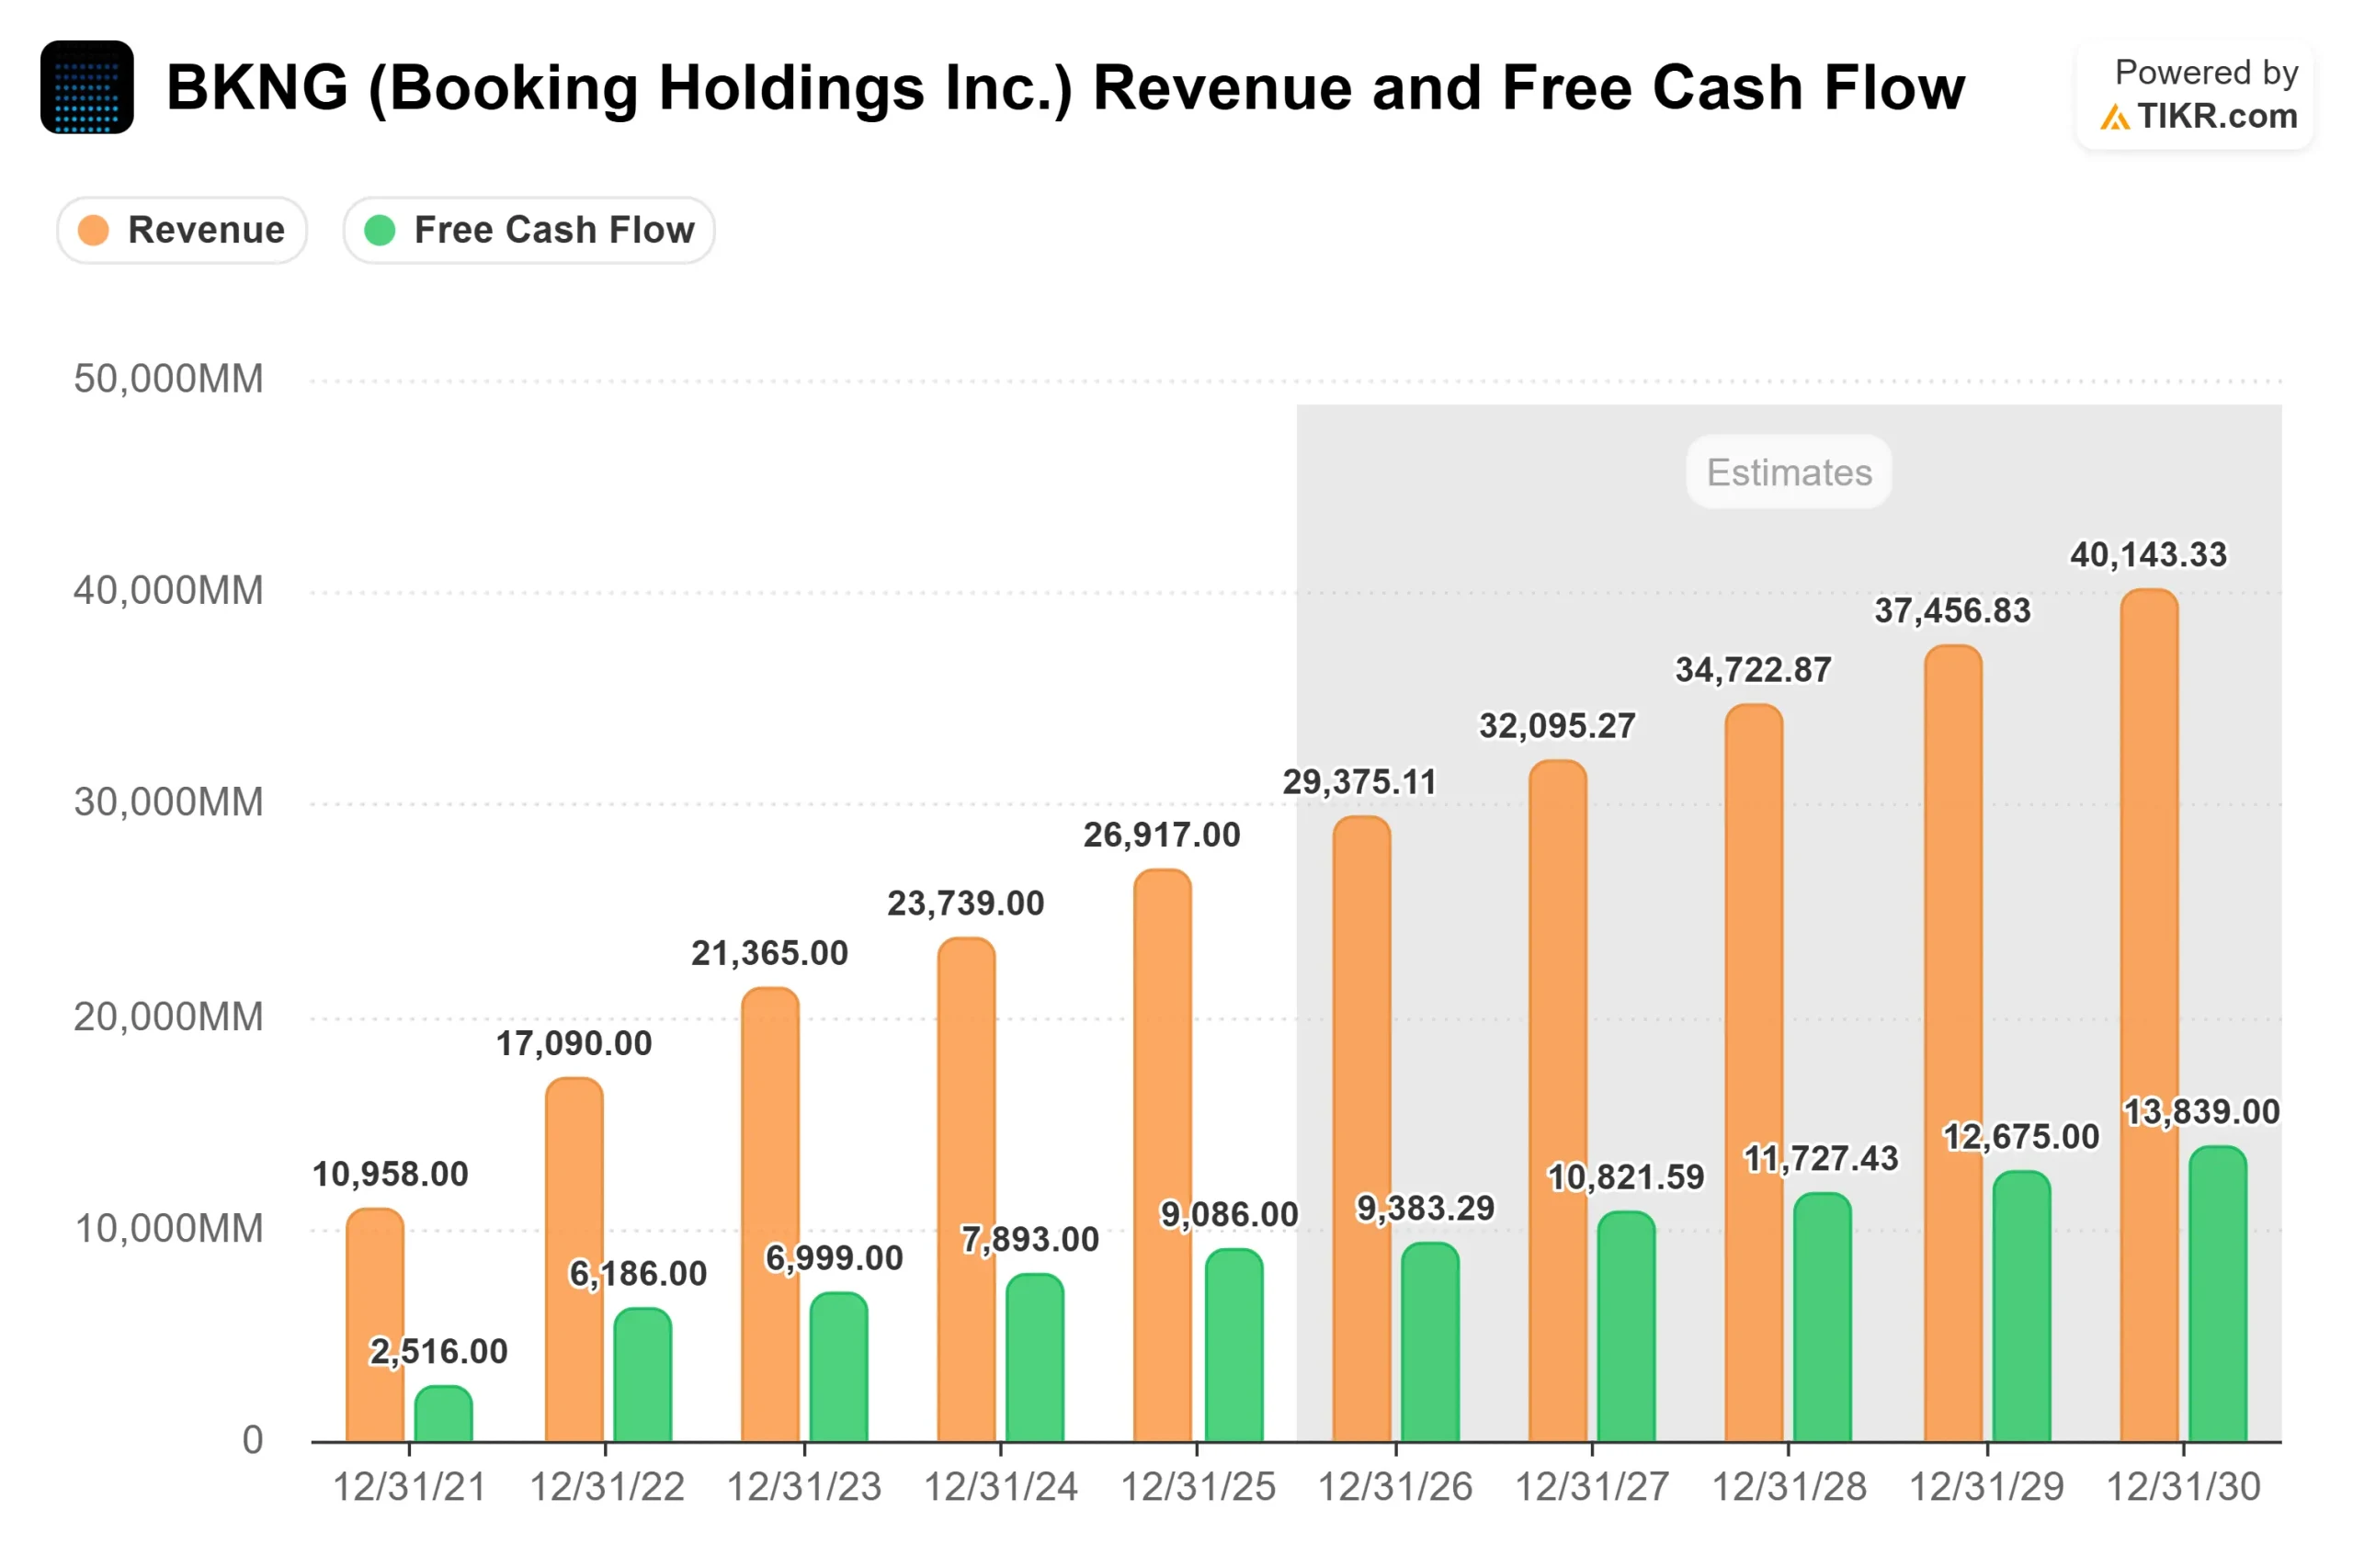Image resolution: width=2353 pixels, height=1568 pixels.
Task: Click the green Free Cash Flow dot
Action: pos(380,230)
